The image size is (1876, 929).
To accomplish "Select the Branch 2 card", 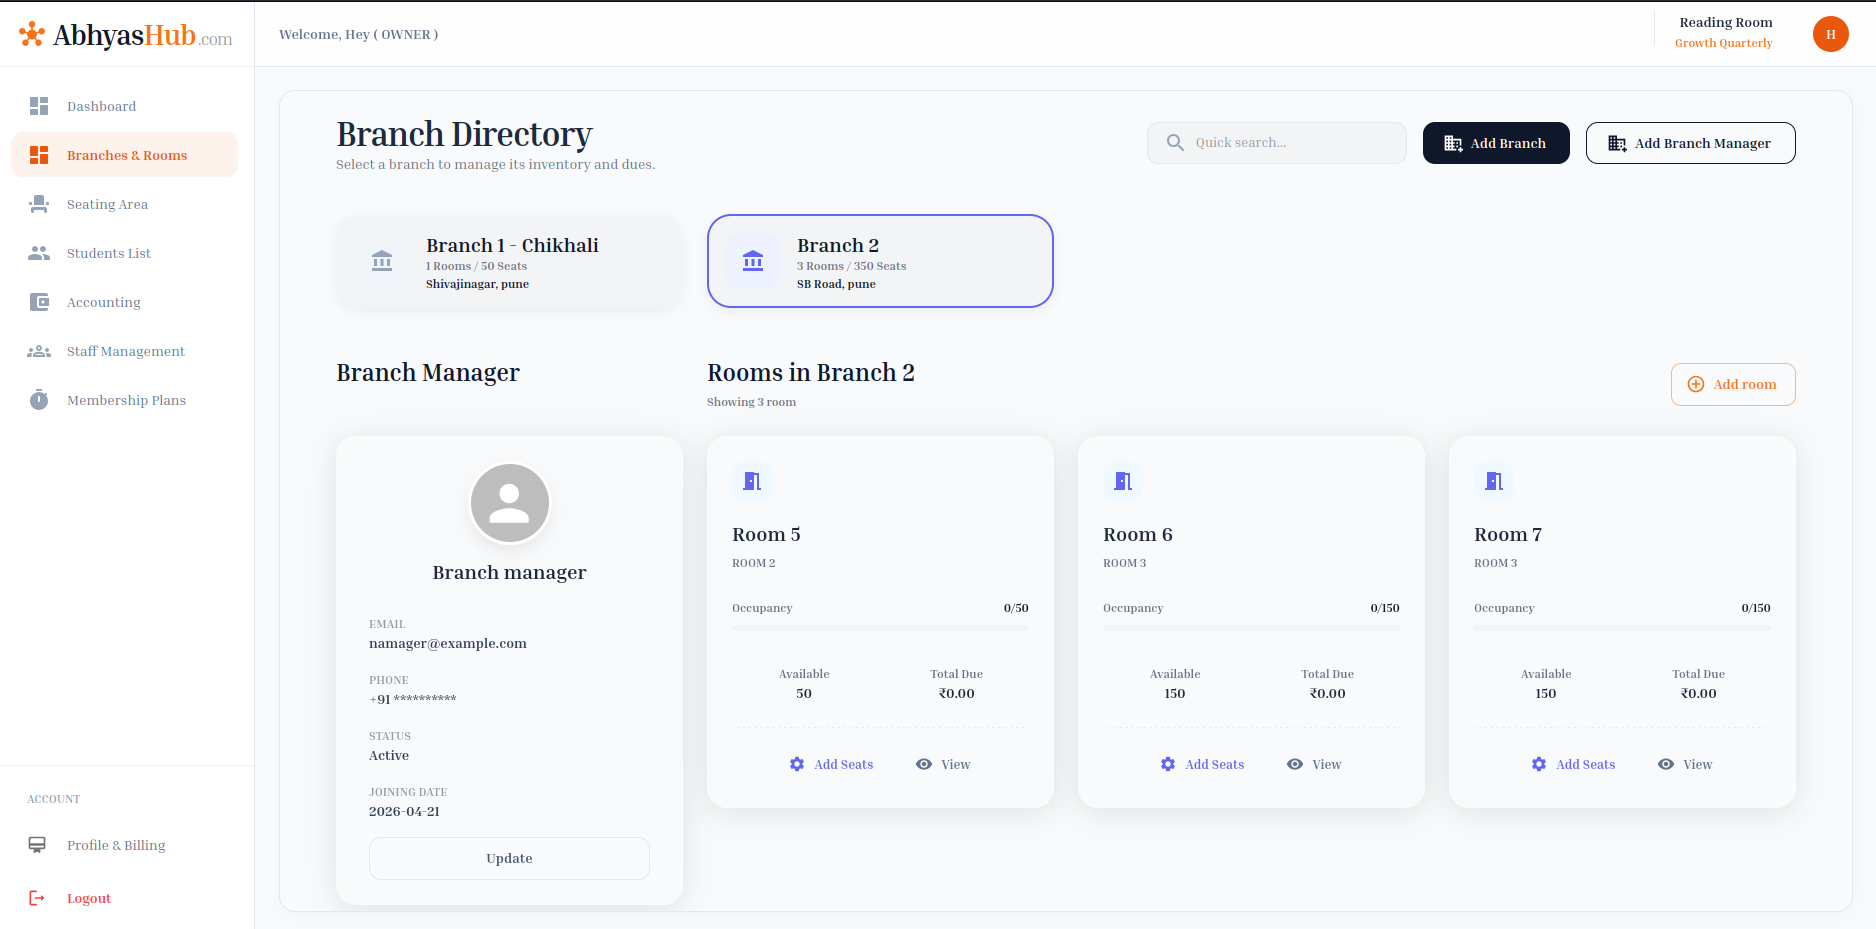I will pyautogui.click(x=880, y=262).
